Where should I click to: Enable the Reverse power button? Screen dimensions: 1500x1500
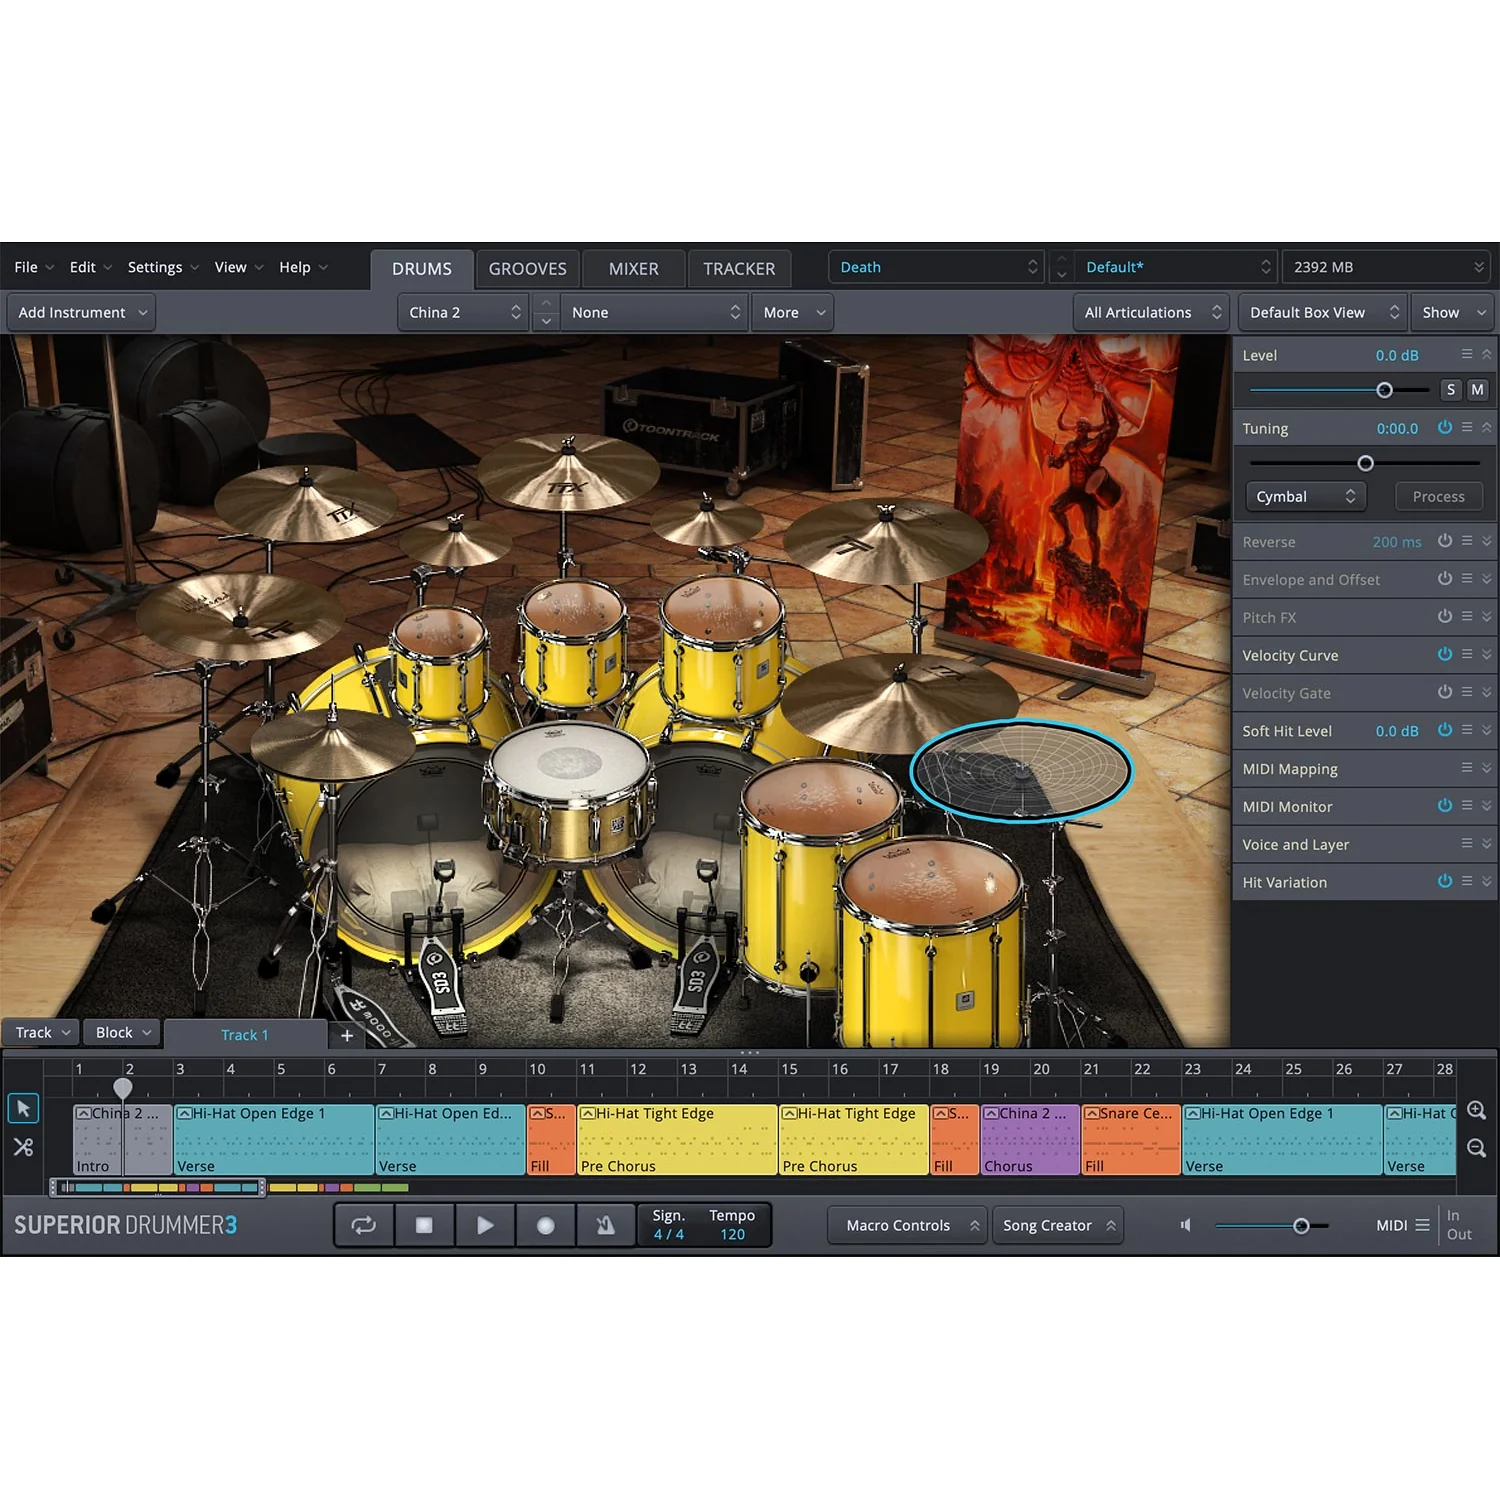(1445, 541)
